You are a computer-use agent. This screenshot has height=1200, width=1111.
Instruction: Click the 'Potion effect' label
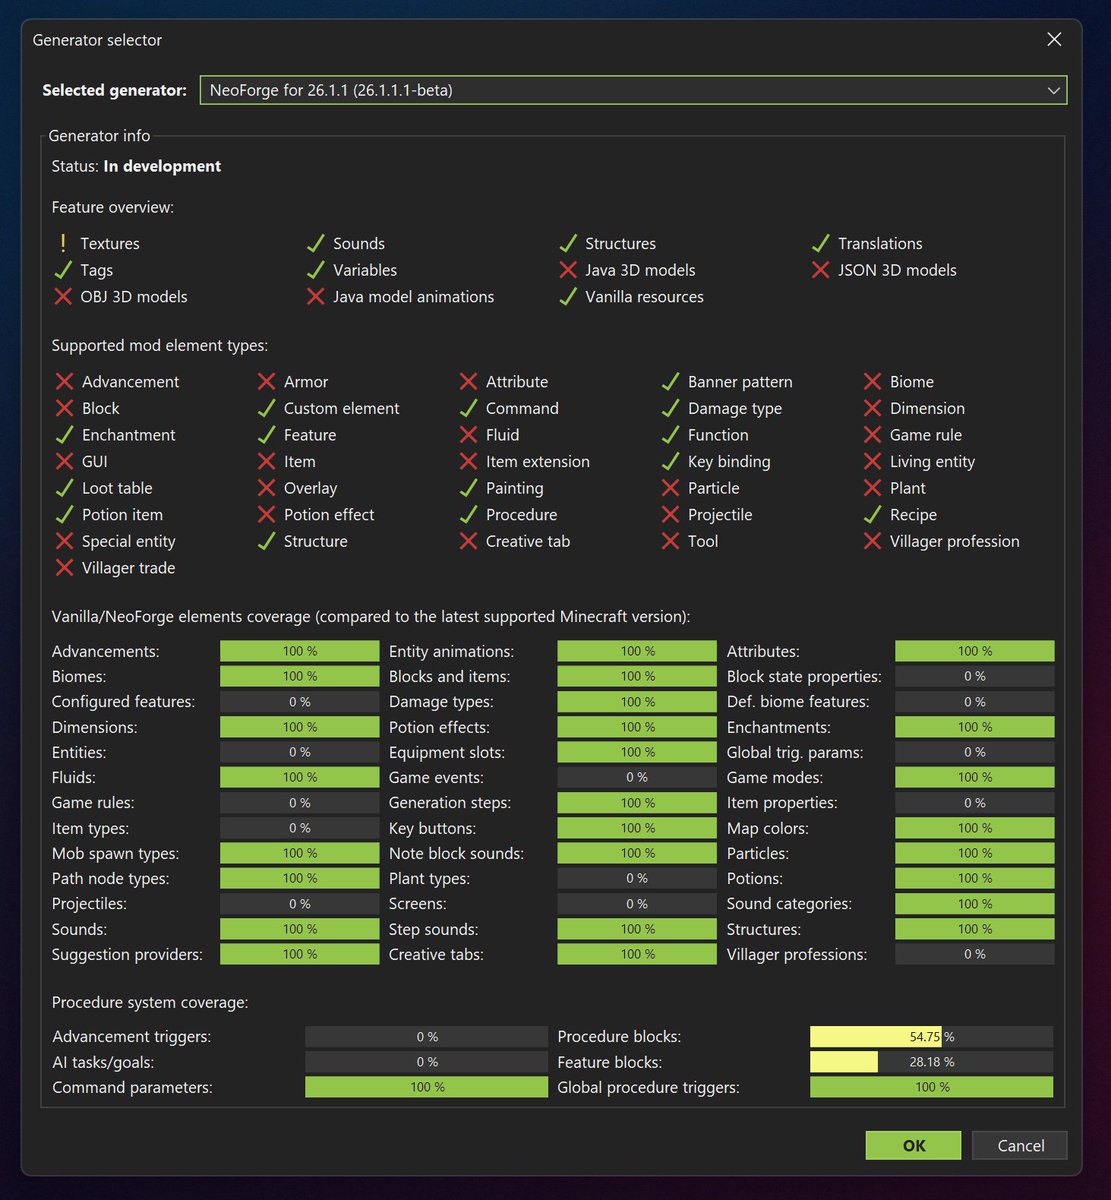coord(329,515)
